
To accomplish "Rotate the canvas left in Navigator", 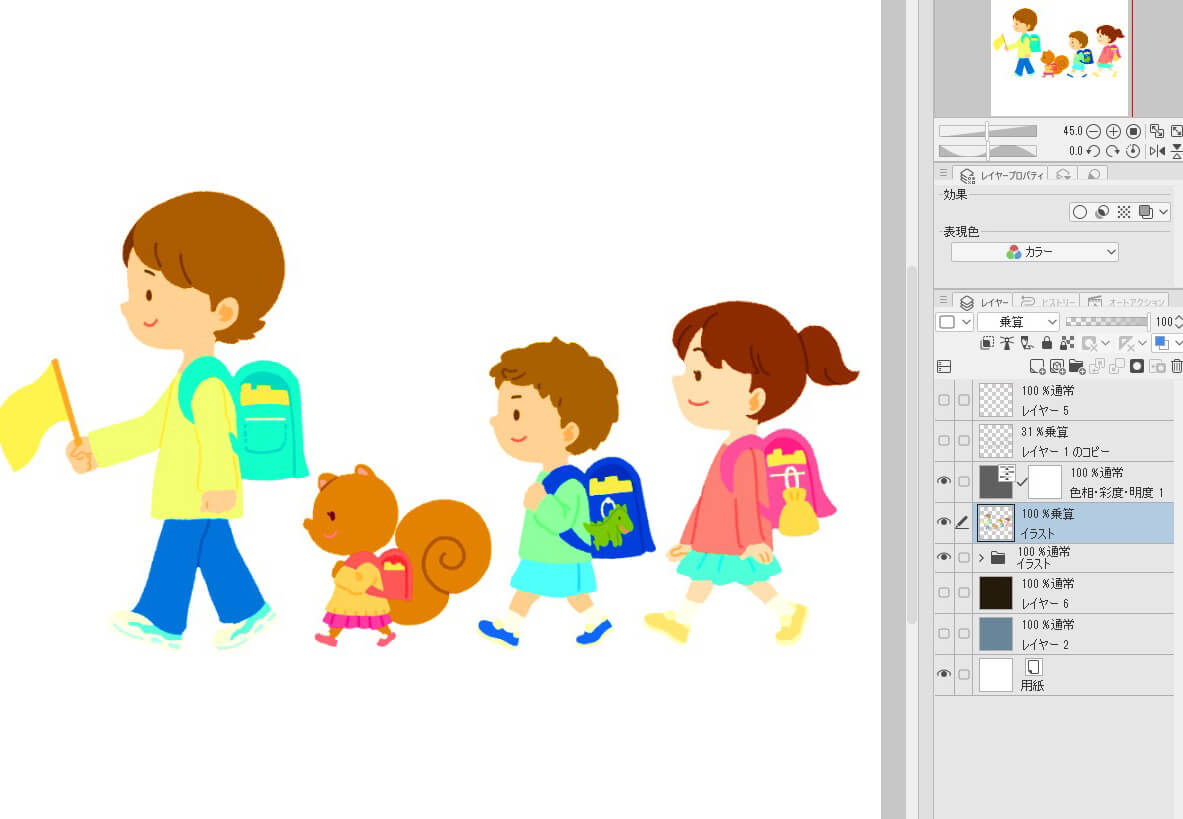I will [x=1094, y=151].
